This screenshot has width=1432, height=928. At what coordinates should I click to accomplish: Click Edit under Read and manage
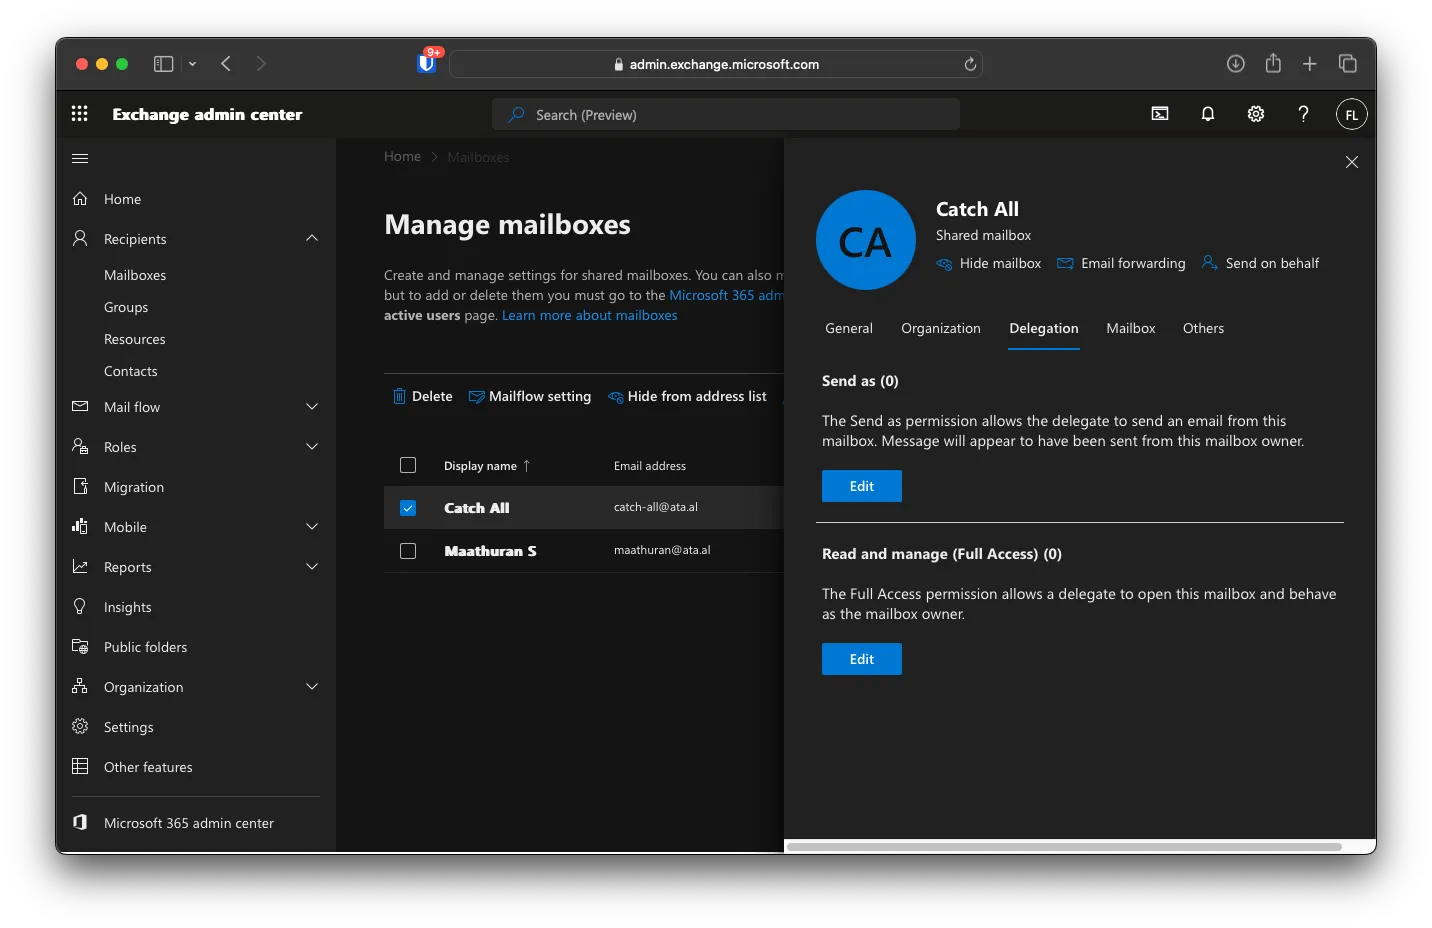click(862, 659)
